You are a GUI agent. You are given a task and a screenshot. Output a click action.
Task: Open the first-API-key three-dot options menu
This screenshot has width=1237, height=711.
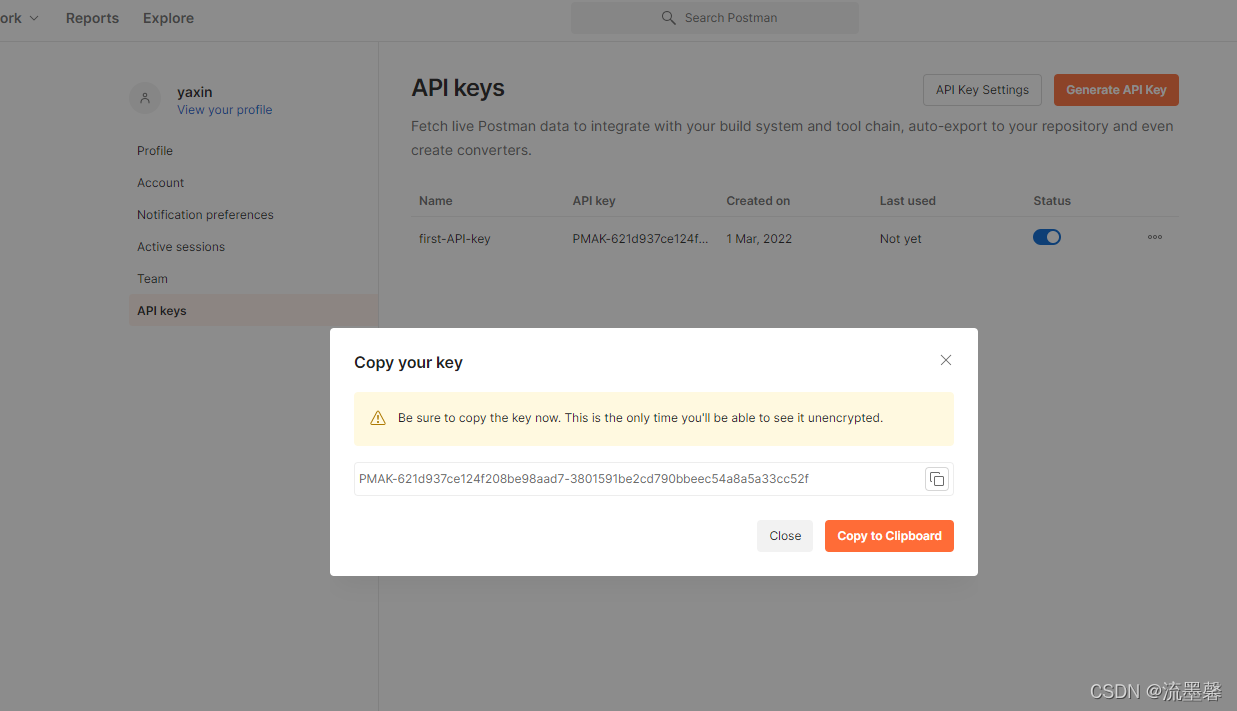pos(1155,238)
